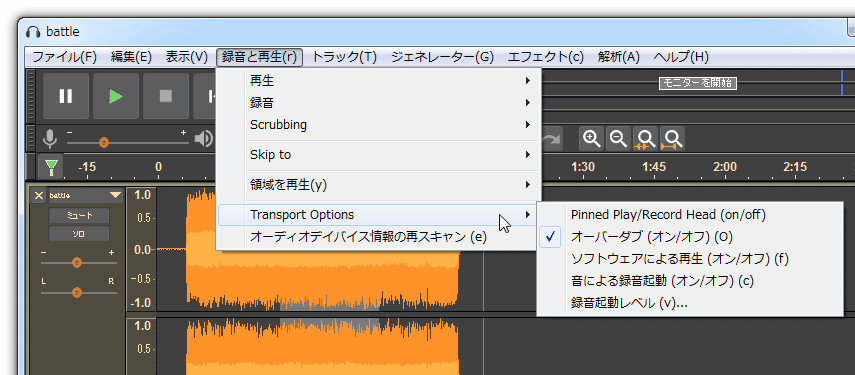This screenshot has width=855, height=375.
Task: Mute the battle track with ミュート button
Action: pyautogui.click(x=79, y=216)
